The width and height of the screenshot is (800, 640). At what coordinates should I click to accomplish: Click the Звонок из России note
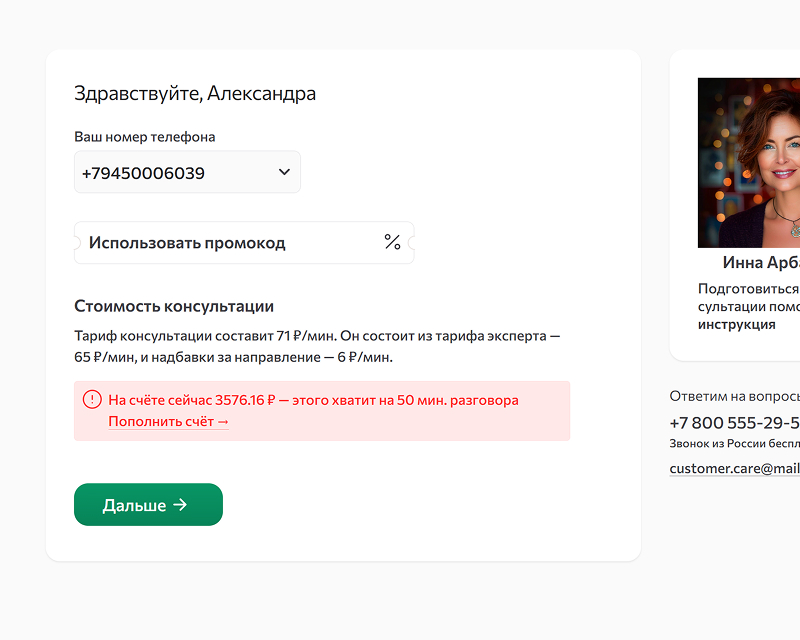(x=734, y=443)
